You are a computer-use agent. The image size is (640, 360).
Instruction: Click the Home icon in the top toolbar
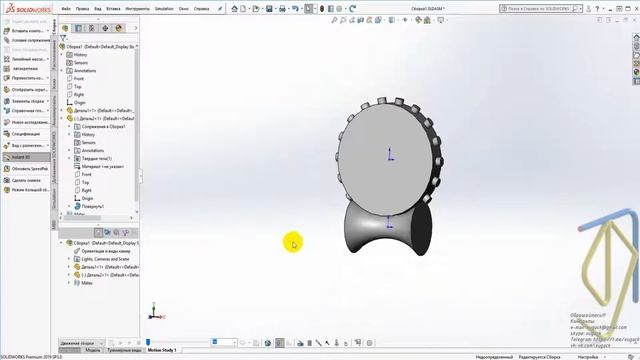(x=235, y=9)
